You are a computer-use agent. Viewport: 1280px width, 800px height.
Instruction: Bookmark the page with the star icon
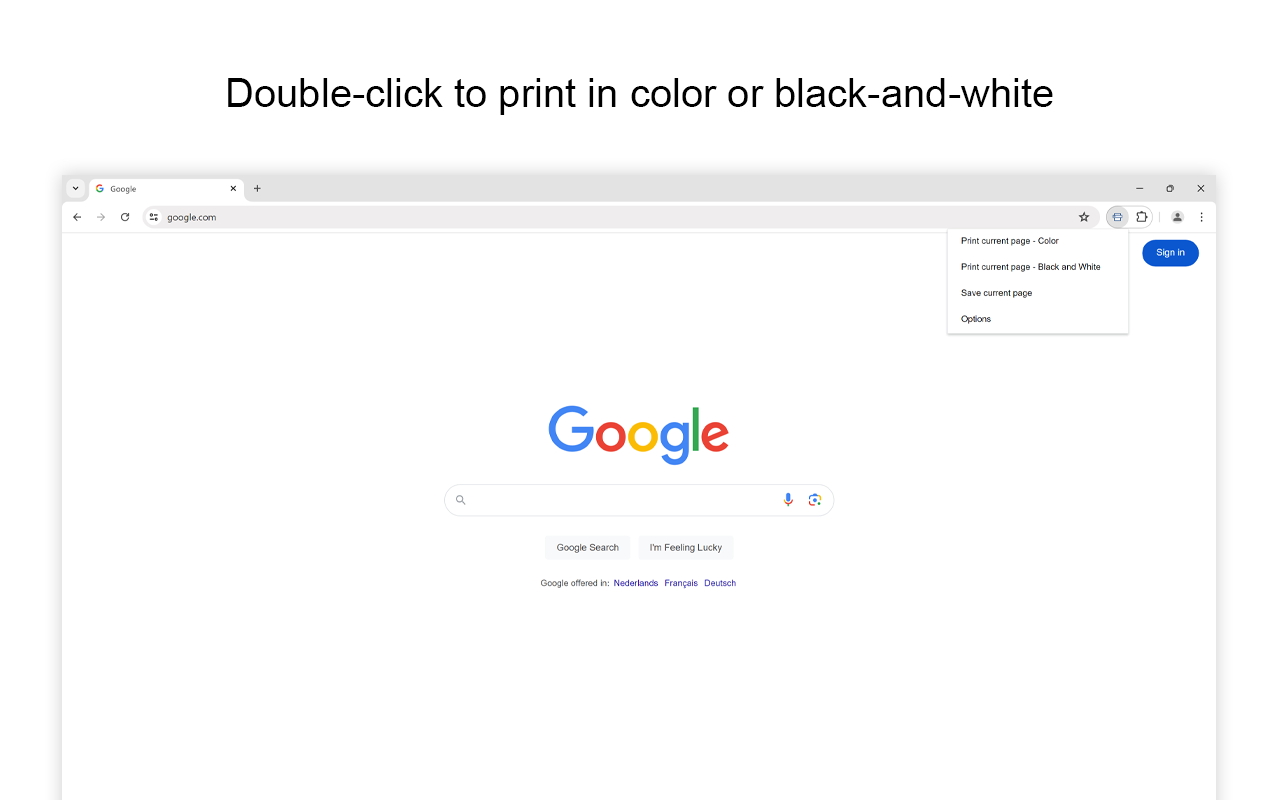(1085, 217)
